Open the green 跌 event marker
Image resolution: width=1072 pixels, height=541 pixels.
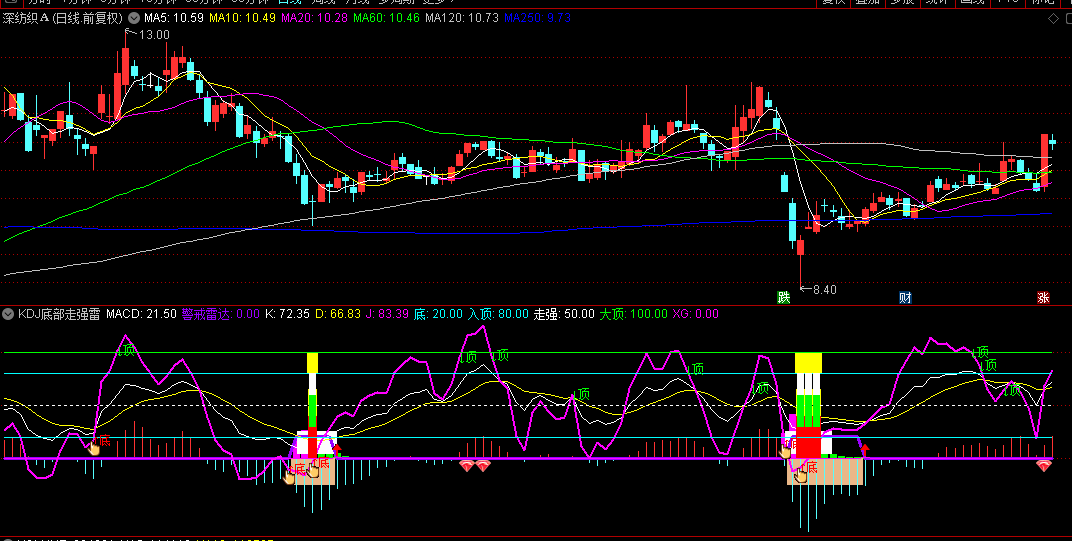tap(783, 297)
